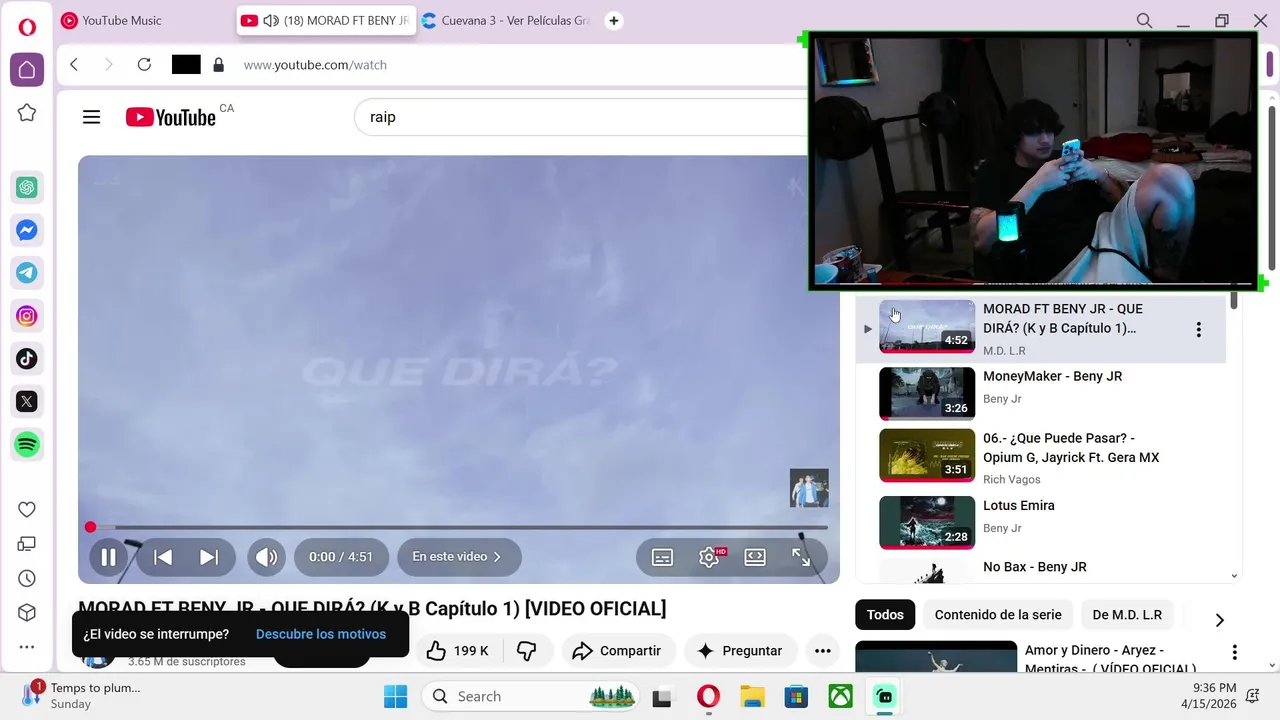Open 'Descubre los motivos' link
1280x720 pixels.
coord(321,634)
